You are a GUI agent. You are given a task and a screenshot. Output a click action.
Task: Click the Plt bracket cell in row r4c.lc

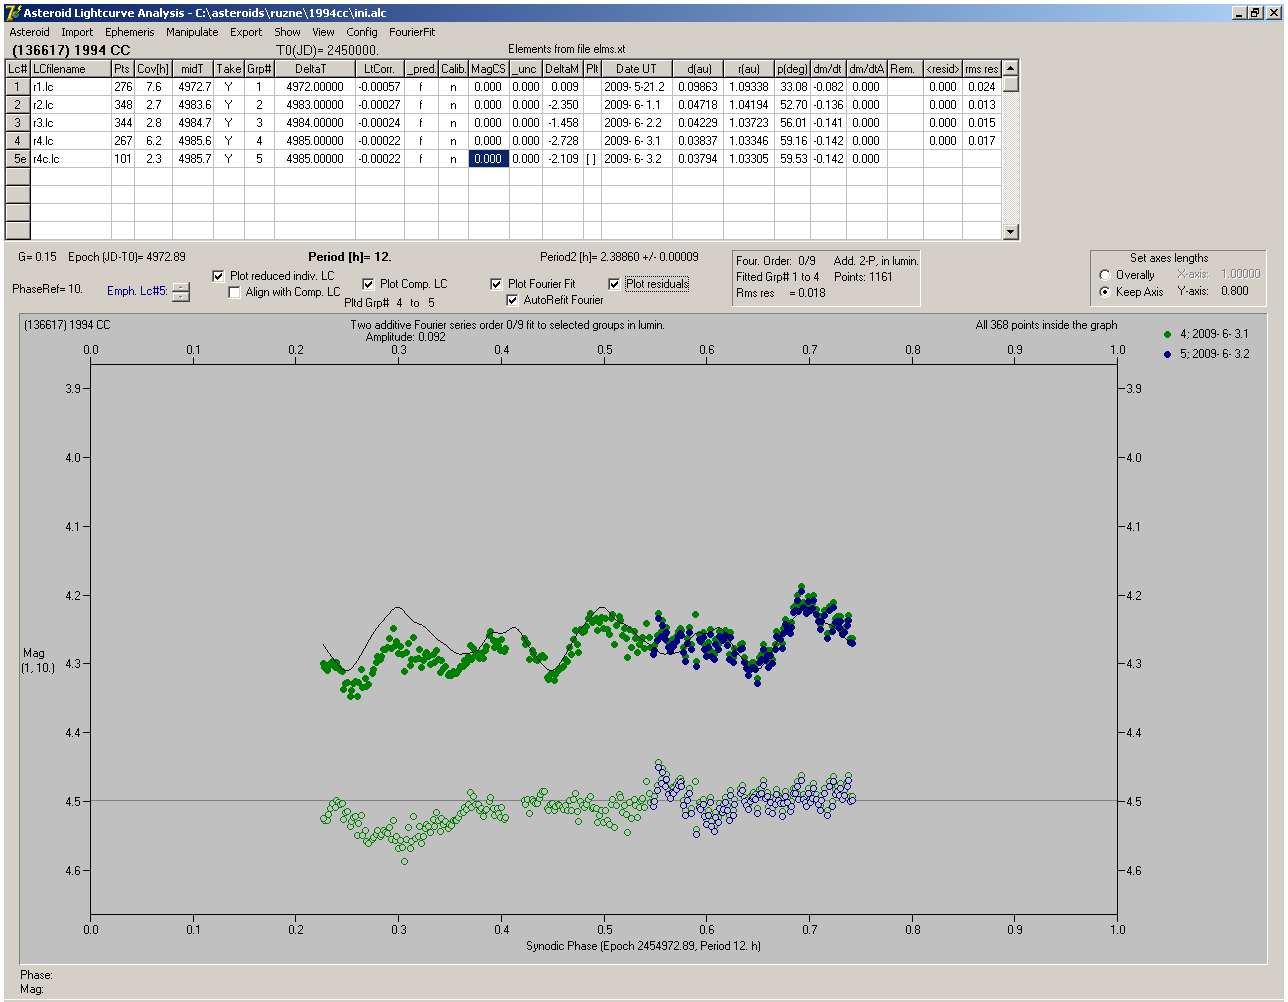(x=592, y=159)
